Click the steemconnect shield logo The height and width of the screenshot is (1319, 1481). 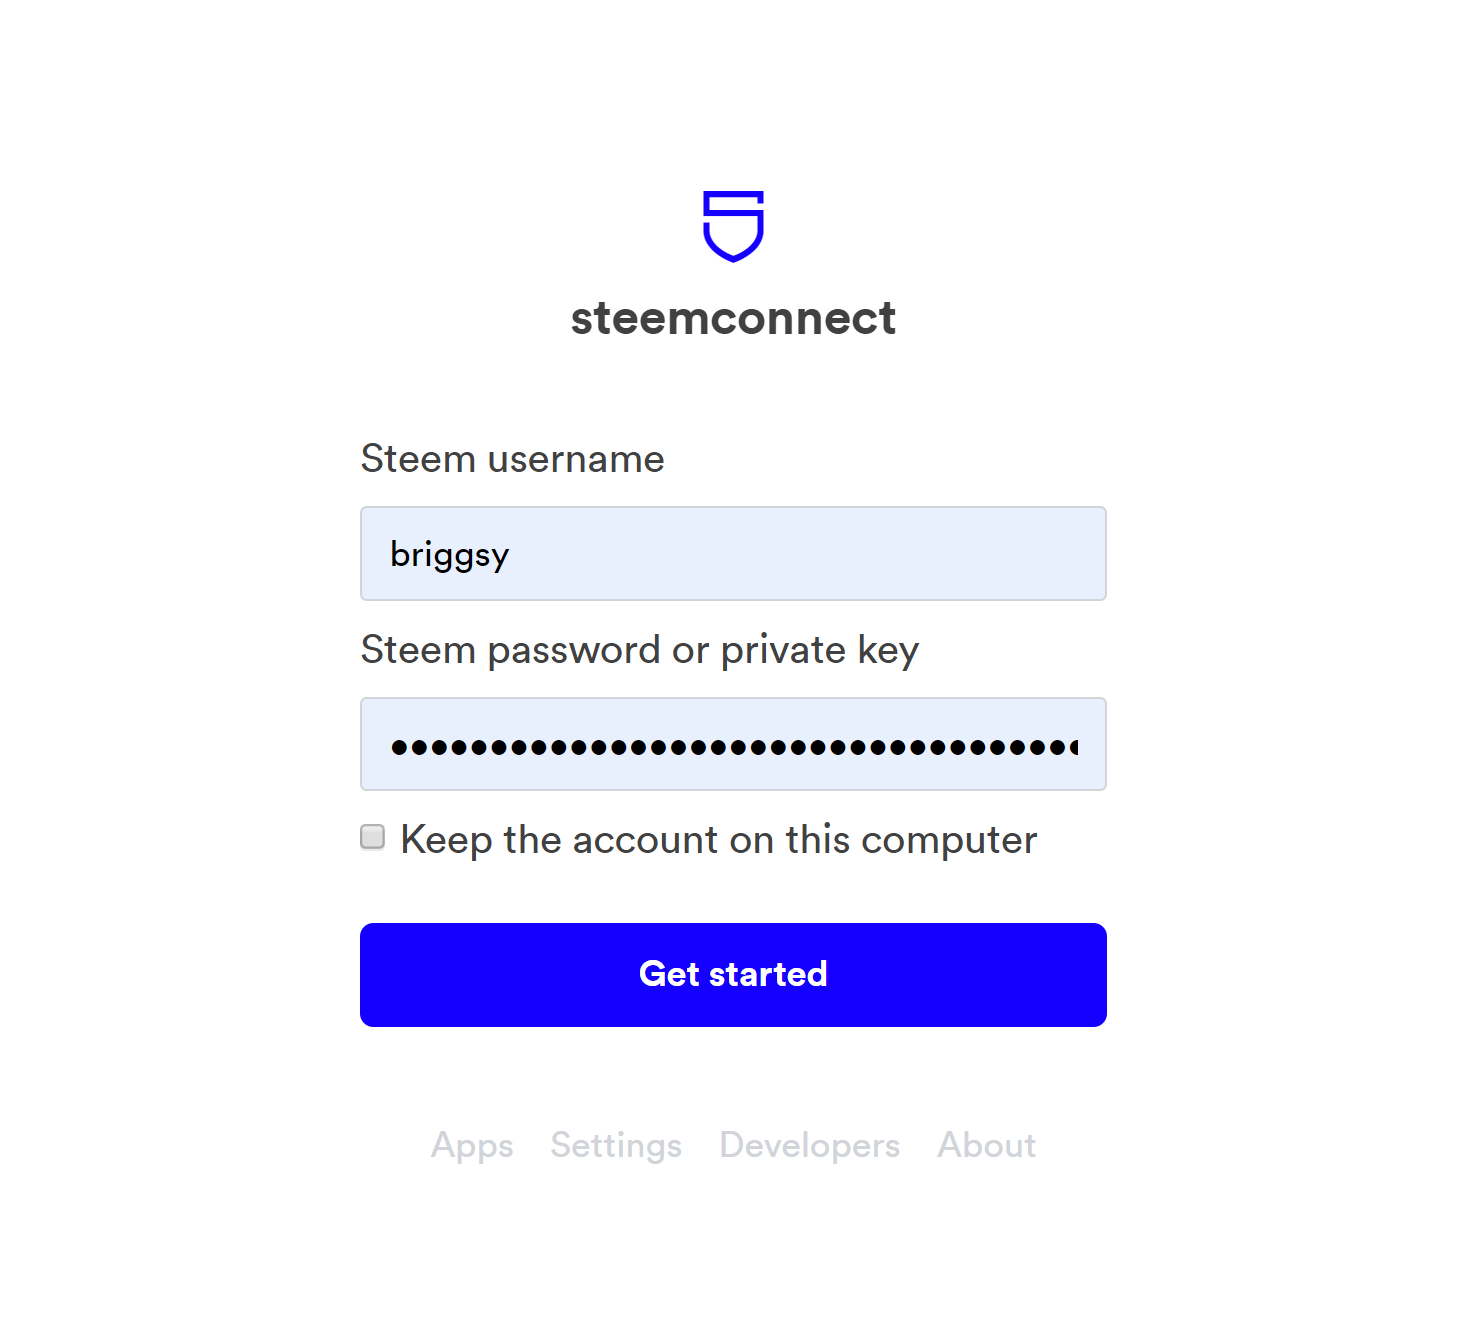click(733, 226)
